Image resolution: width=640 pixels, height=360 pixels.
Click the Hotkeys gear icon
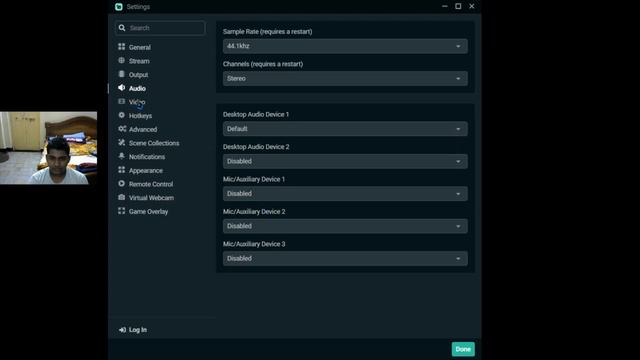[x=122, y=115]
